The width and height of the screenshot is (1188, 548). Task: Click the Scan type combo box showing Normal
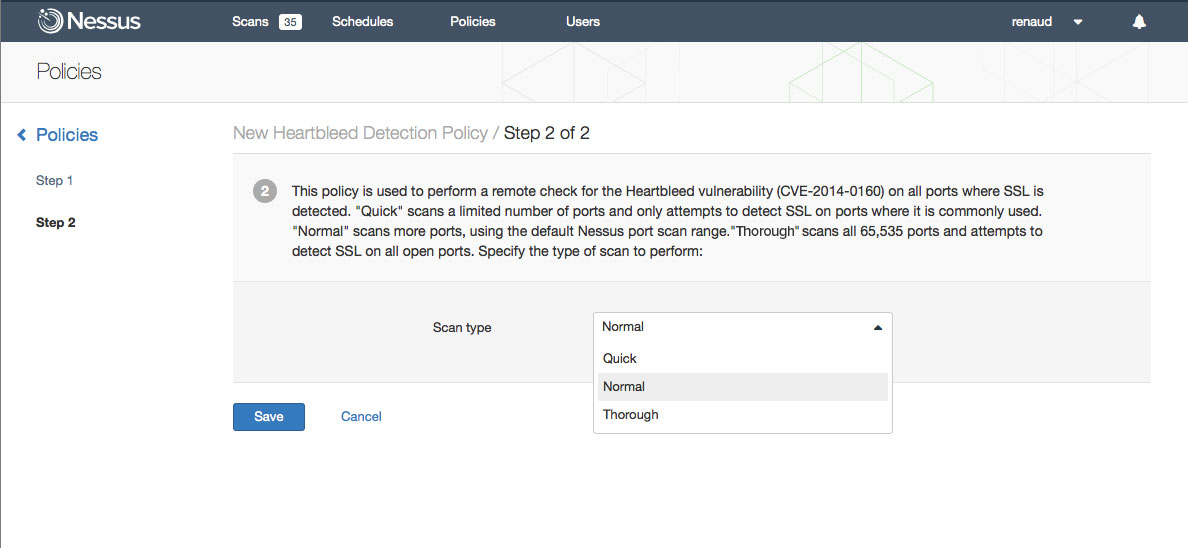coord(742,327)
